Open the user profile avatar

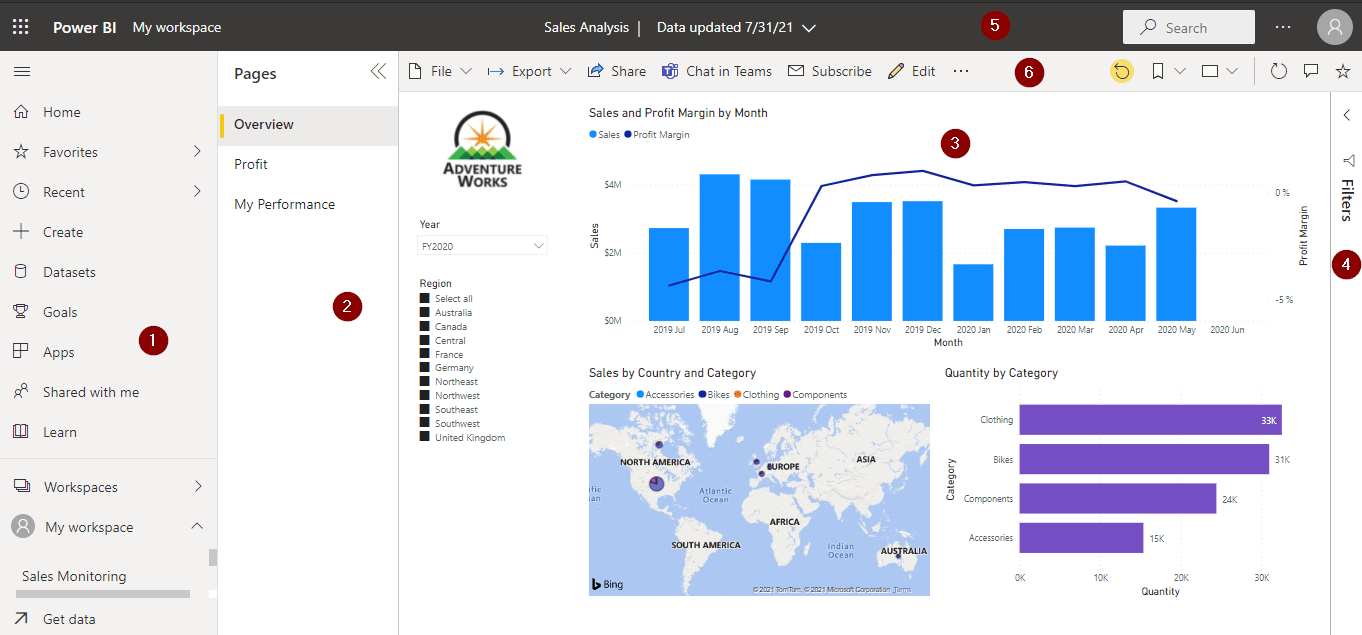pyautogui.click(x=1334, y=27)
